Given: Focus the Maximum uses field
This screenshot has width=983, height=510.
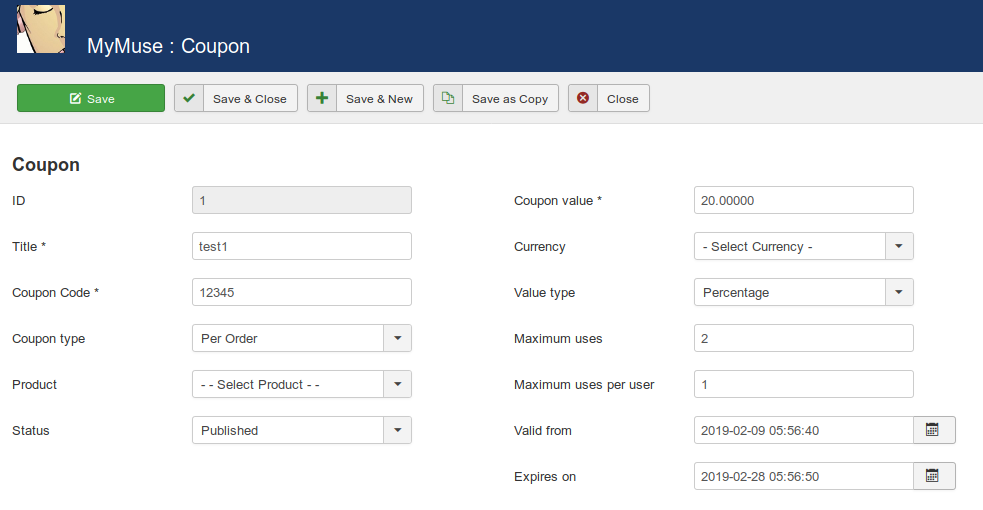Looking at the screenshot, I should pos(804,338).
